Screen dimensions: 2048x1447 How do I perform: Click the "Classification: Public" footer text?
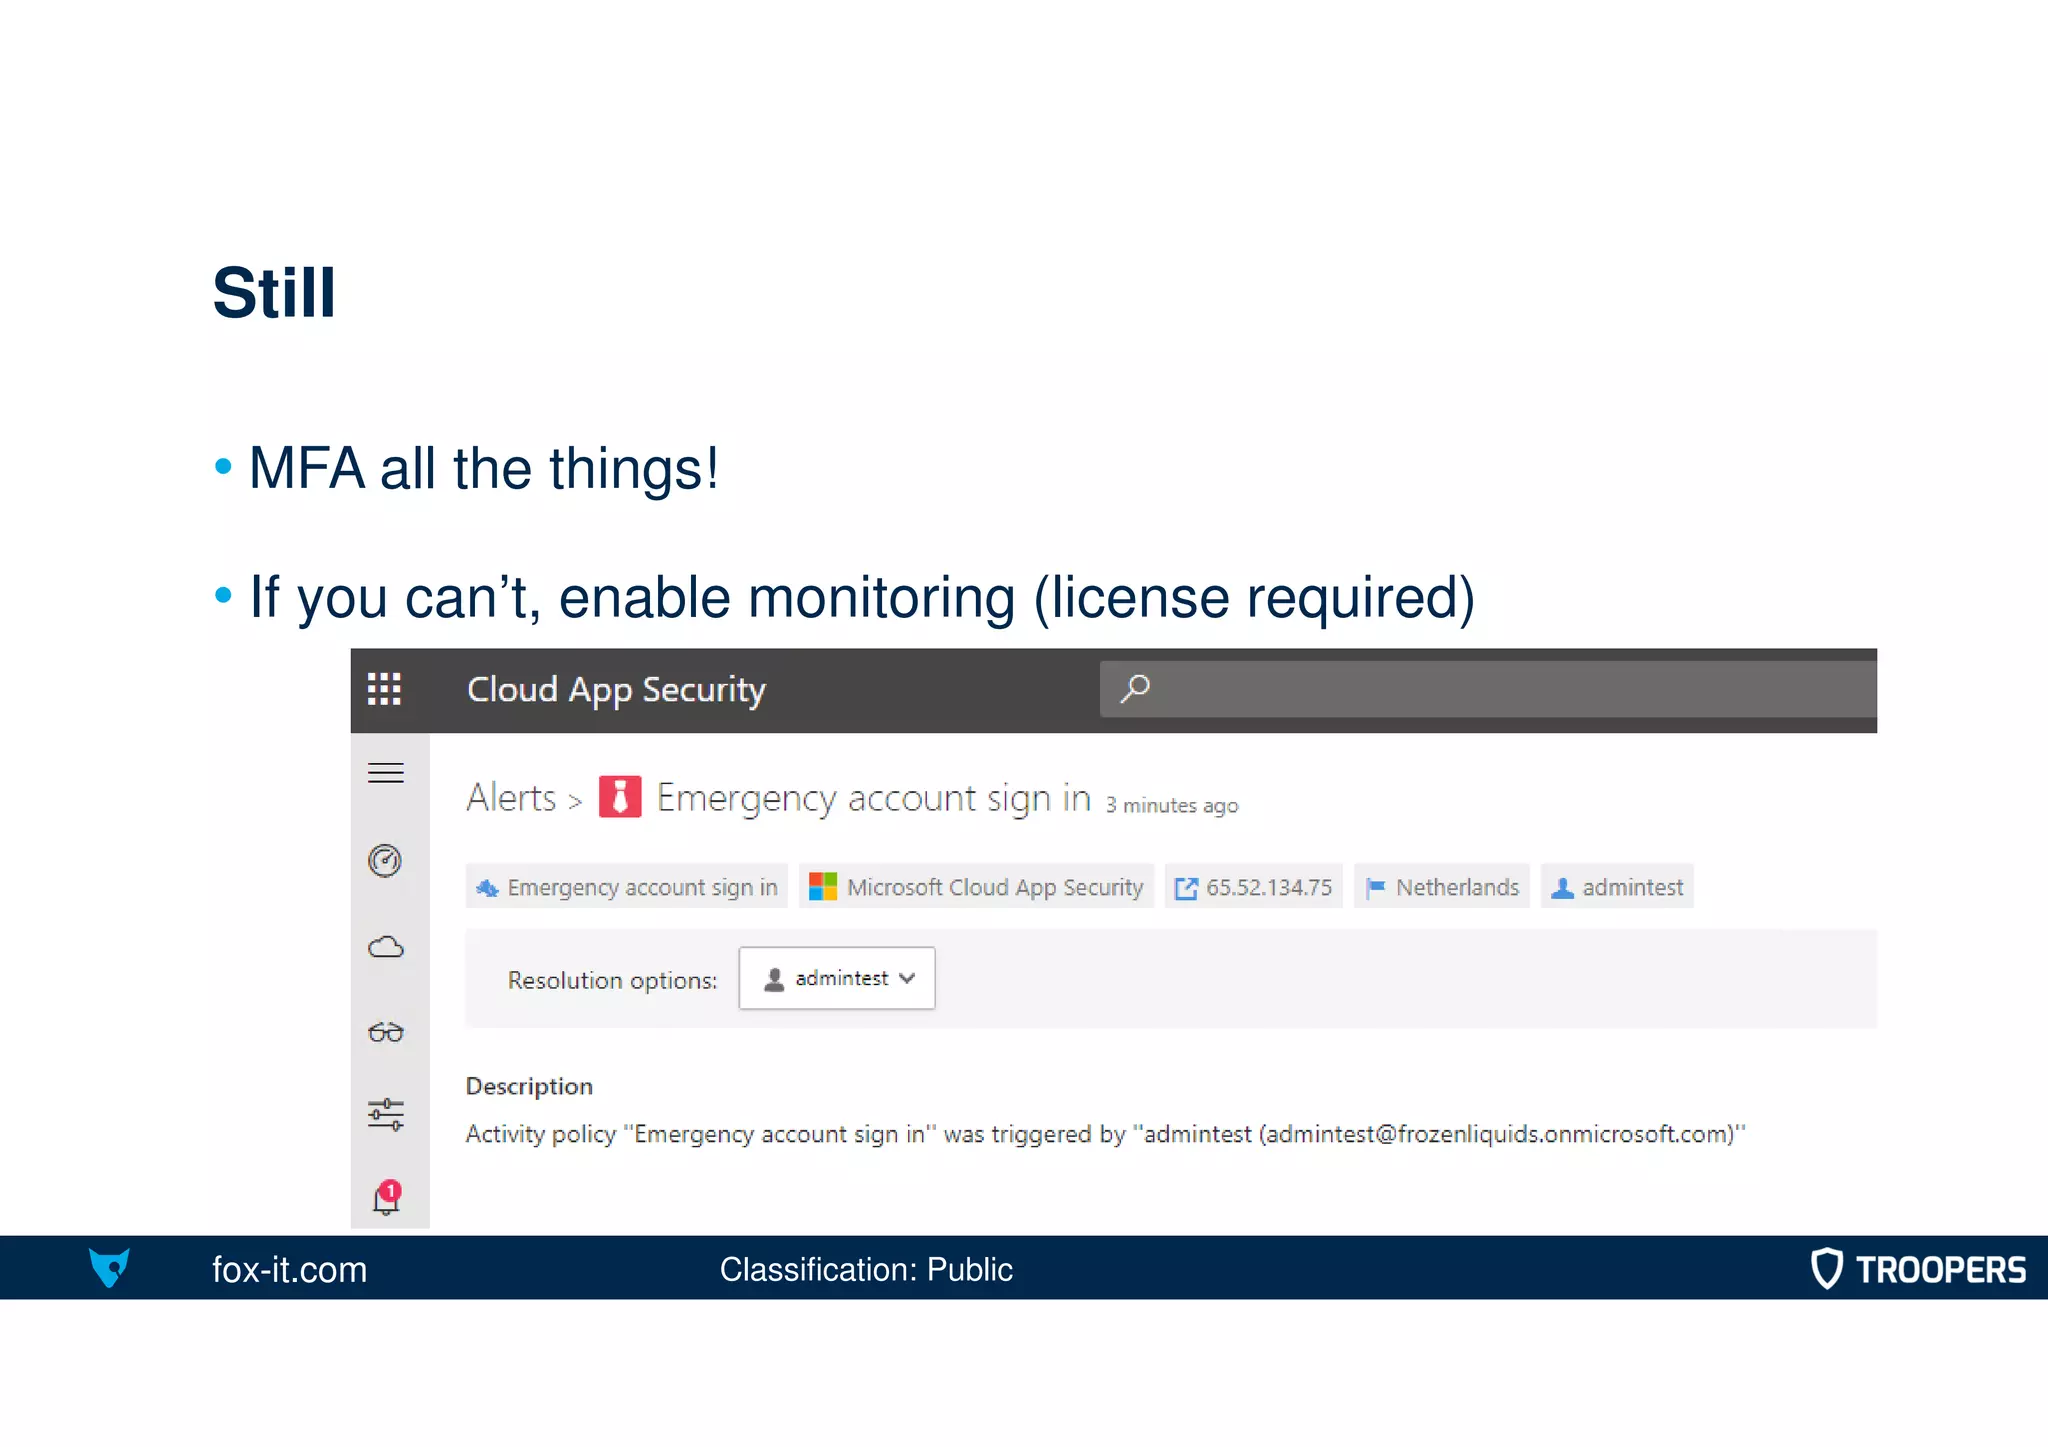[x=866, y=1270]
